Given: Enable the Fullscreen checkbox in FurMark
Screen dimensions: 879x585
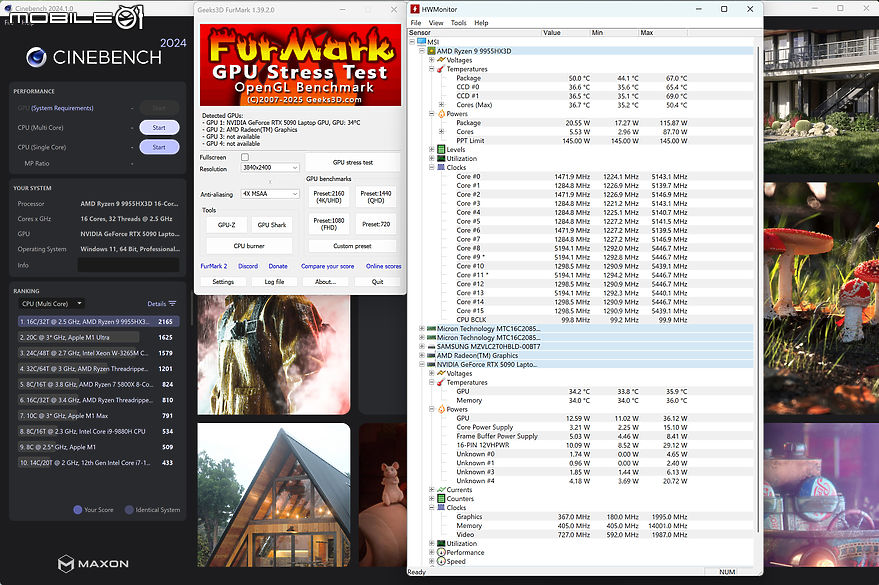Looking at the screenshot, I should (245, 157).
